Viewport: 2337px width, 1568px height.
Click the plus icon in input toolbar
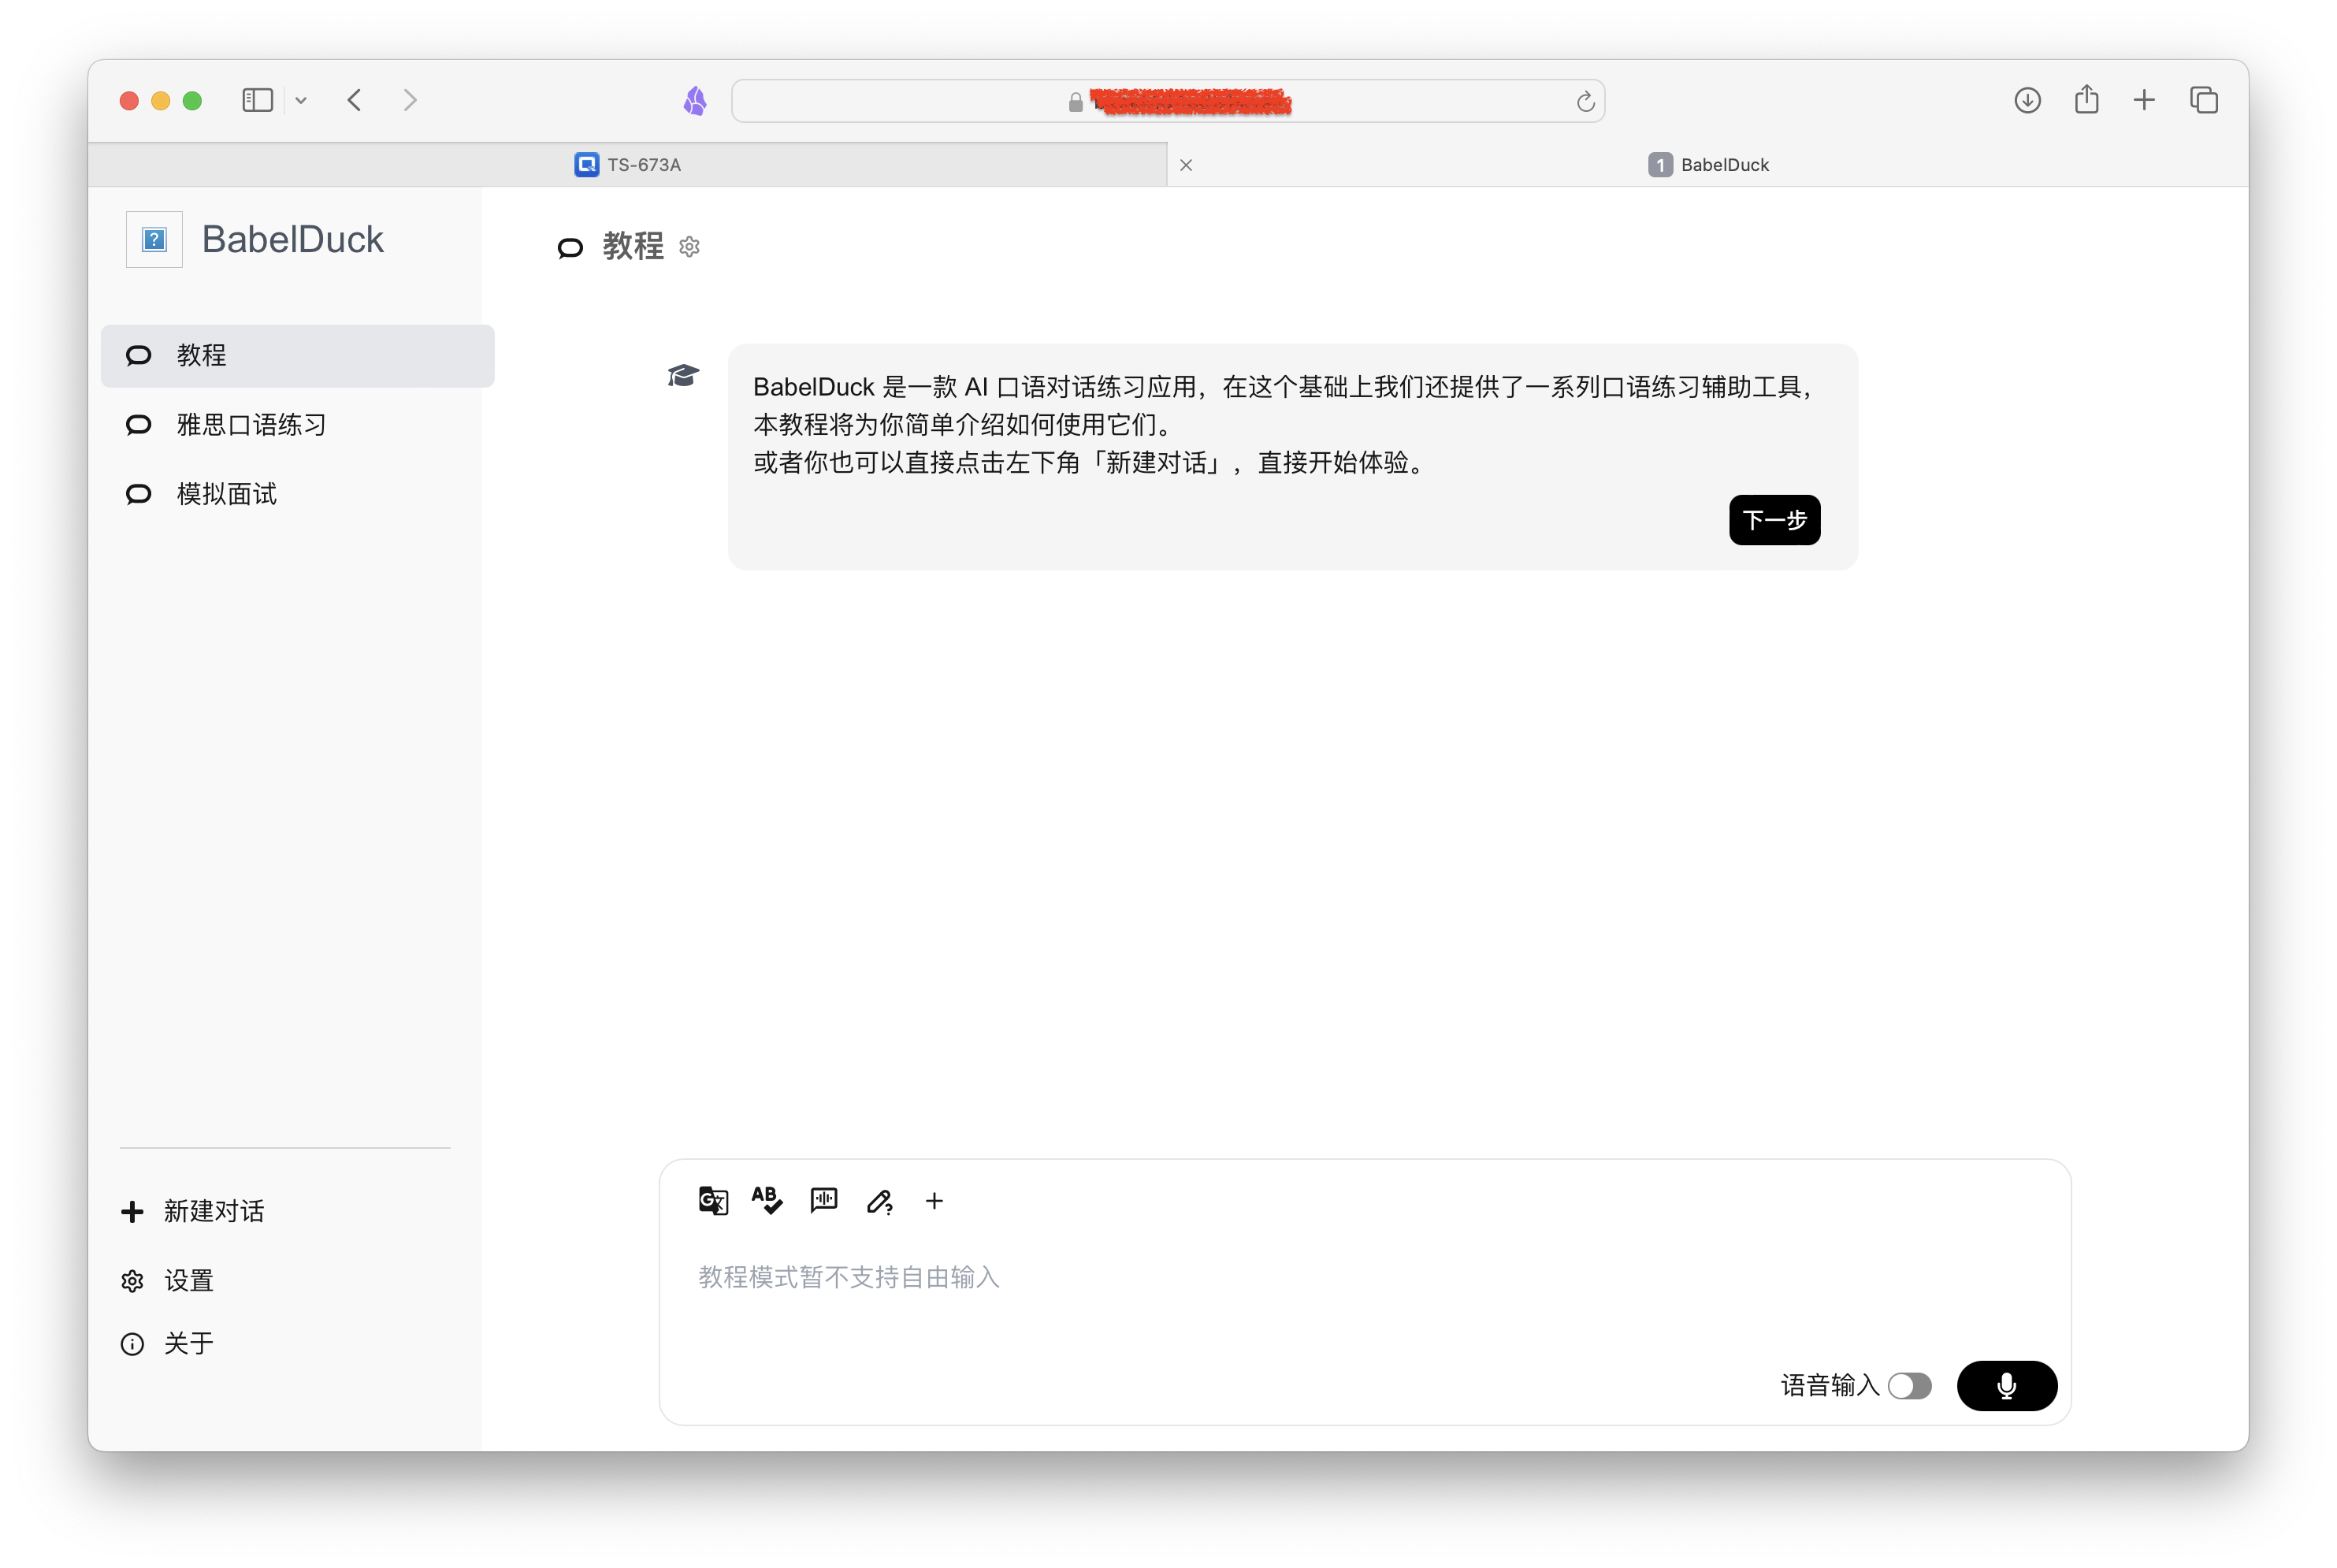tap(934, 1200)
